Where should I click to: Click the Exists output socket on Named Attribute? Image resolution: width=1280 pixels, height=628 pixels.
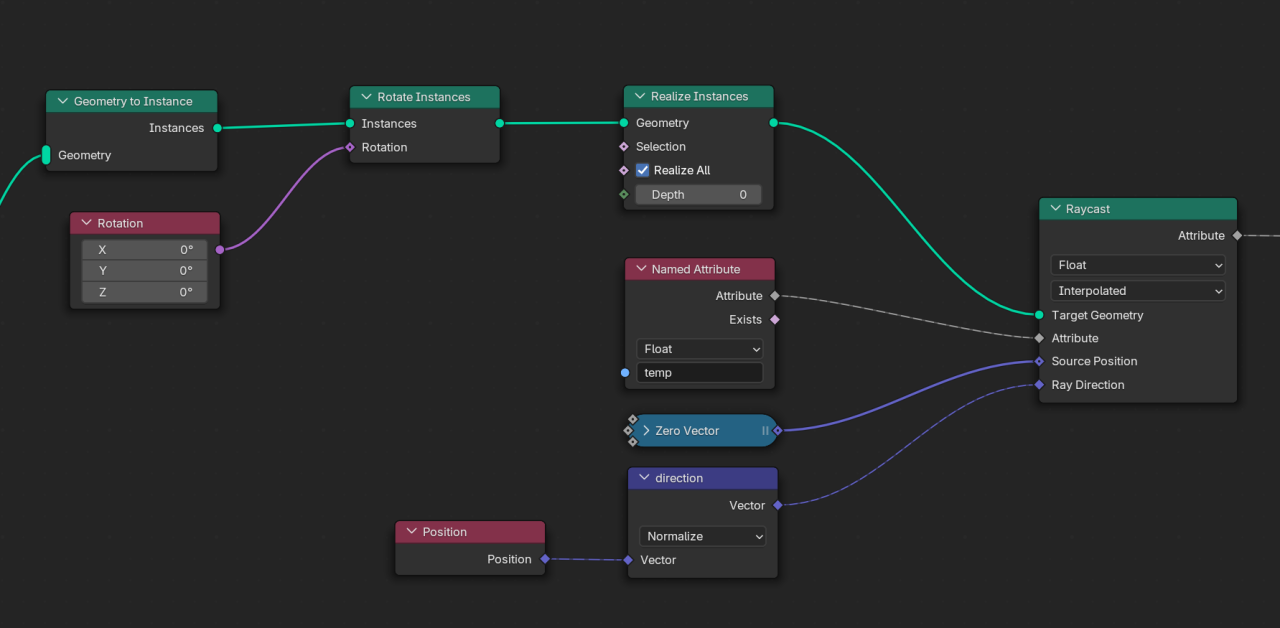point(774,320)
